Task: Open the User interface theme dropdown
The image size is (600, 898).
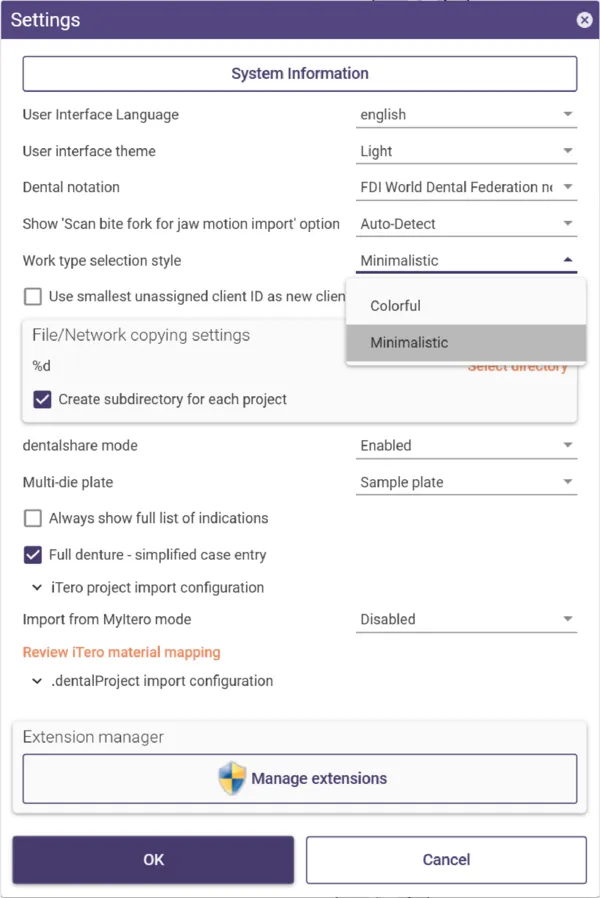Action: (x=466, y=151)
